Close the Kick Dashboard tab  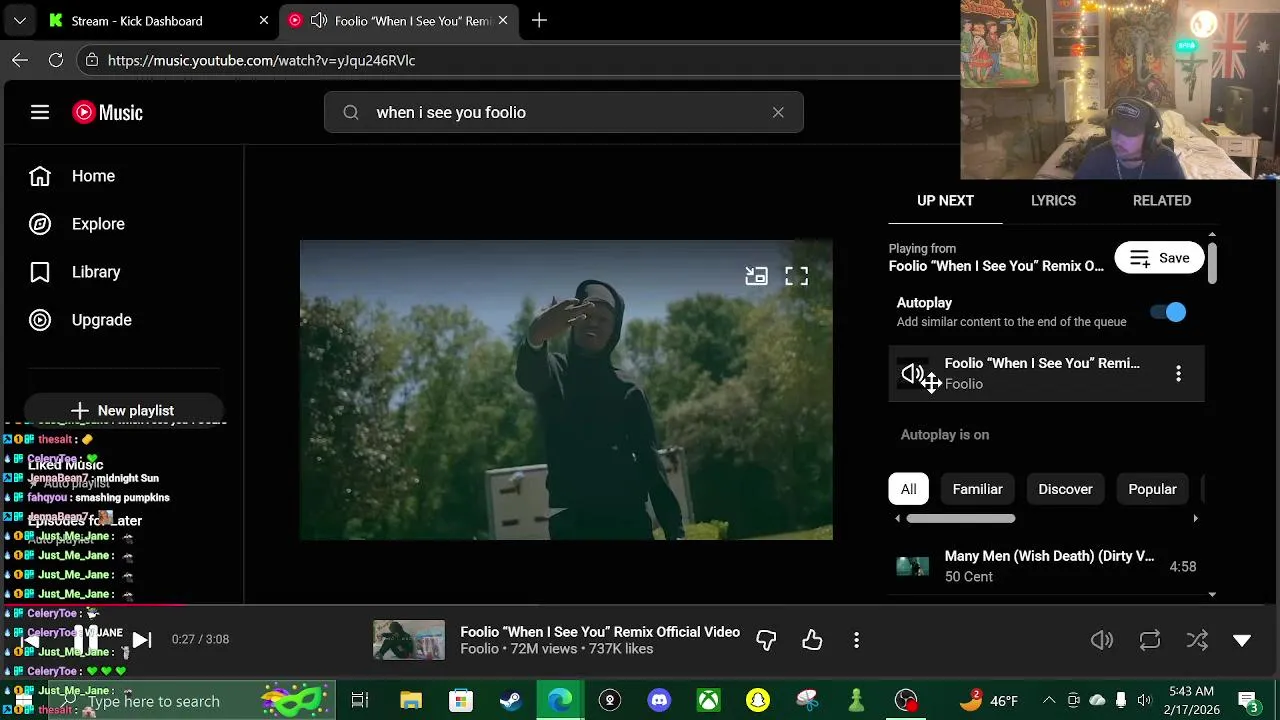264,20
